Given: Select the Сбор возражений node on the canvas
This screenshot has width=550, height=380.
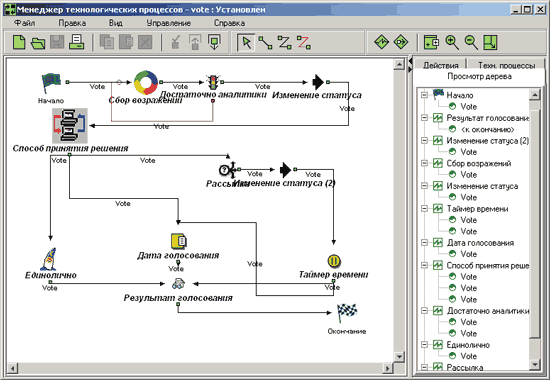Looking at the screenshot, I should pyautogui.click(x=146, y=83).
